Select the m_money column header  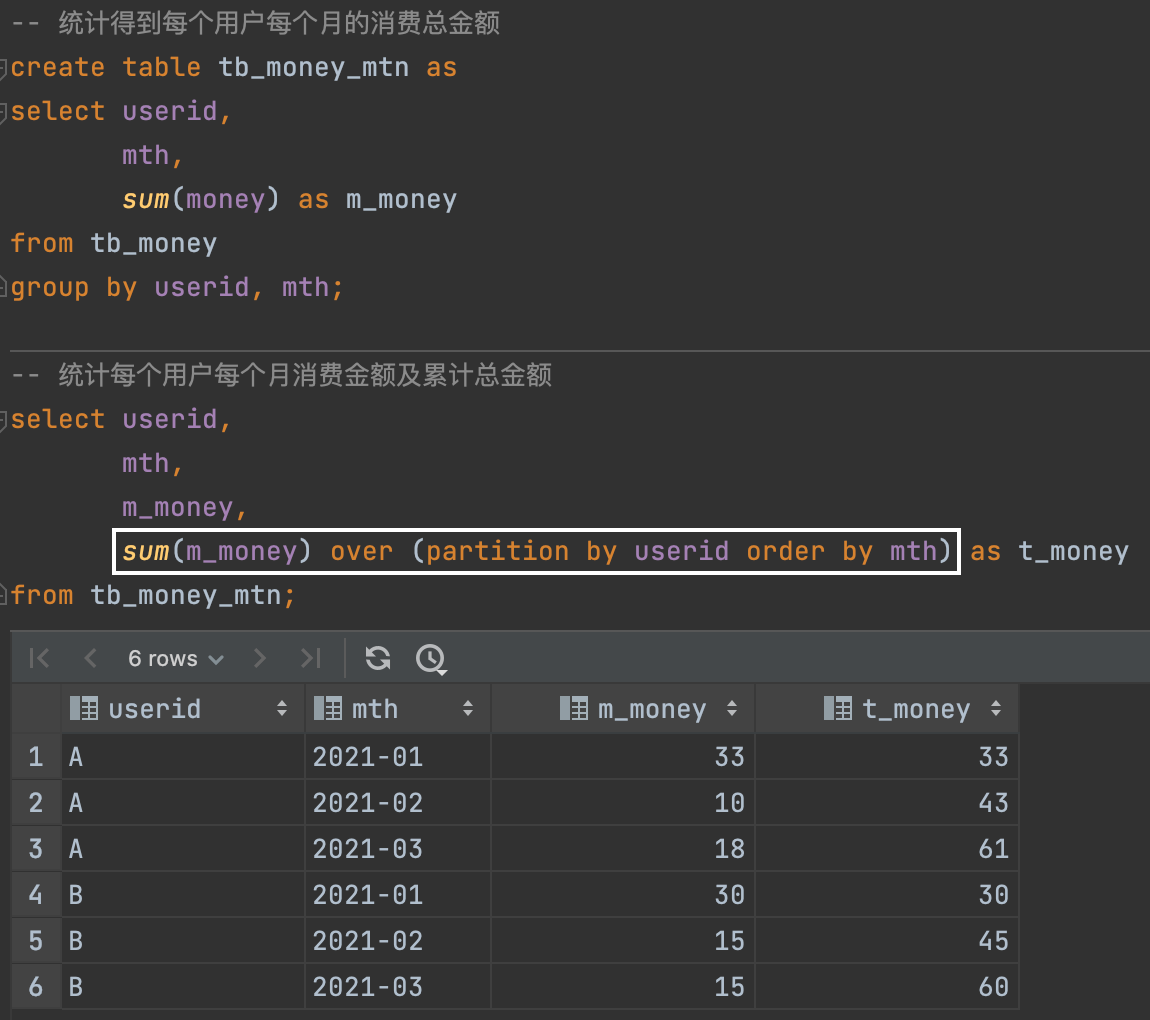(x=651, y=709)
